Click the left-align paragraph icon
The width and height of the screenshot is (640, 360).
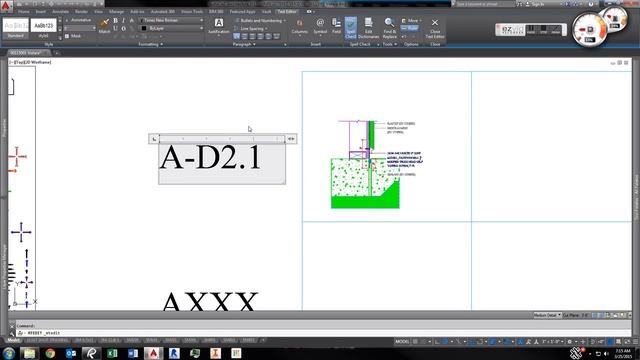(244, 36)
